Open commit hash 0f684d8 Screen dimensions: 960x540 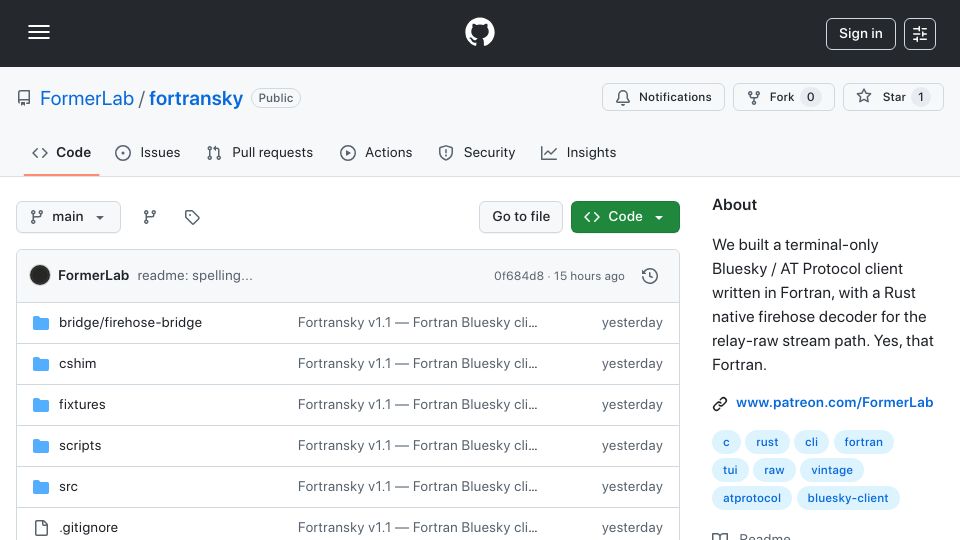[519, 276]
